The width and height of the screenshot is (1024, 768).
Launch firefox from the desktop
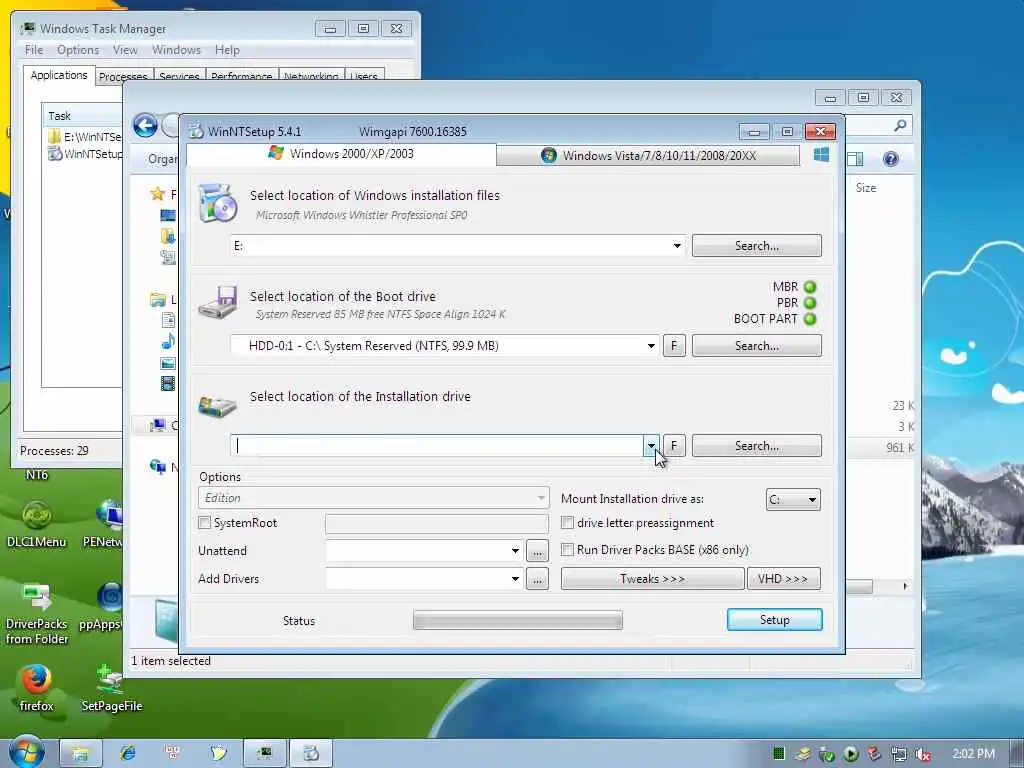(37, 688)
